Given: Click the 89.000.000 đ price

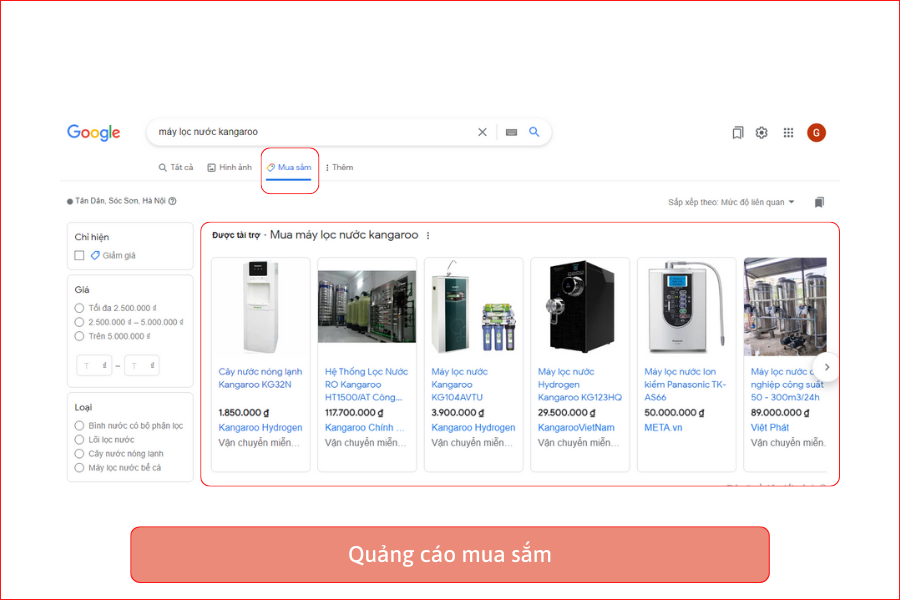Looking at the screenshot, I should click(781, 413).
